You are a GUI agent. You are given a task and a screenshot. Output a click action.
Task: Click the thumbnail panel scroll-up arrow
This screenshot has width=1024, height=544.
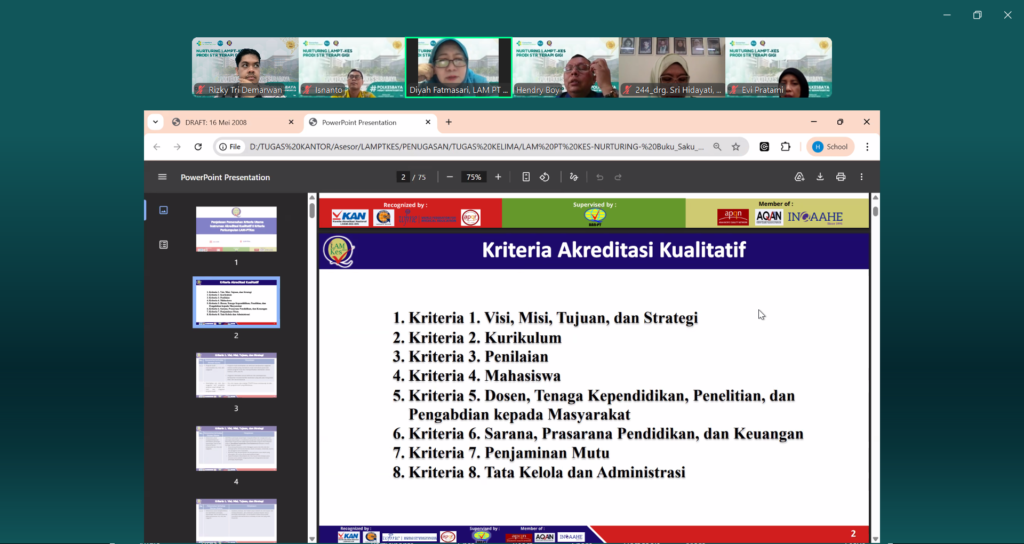pos(312,197)
